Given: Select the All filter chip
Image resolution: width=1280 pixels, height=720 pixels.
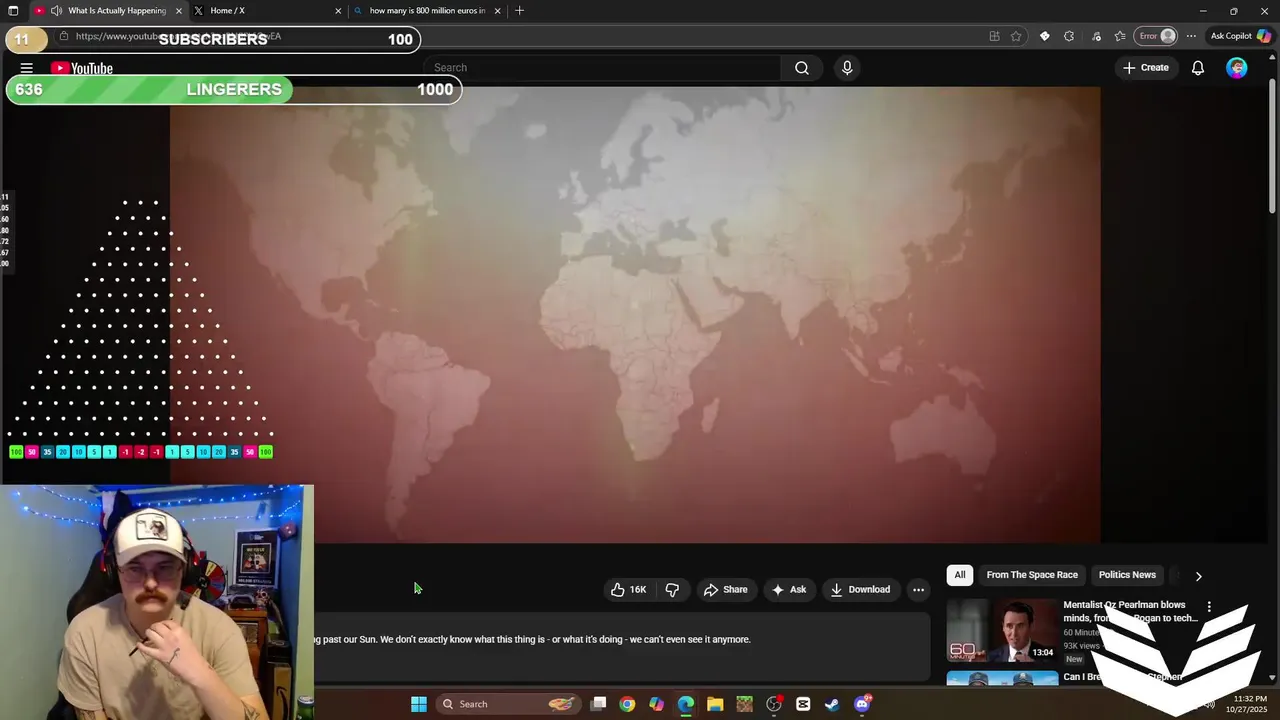Looking at the screenshot, I should pyautogui.click(x=960, y=575).
